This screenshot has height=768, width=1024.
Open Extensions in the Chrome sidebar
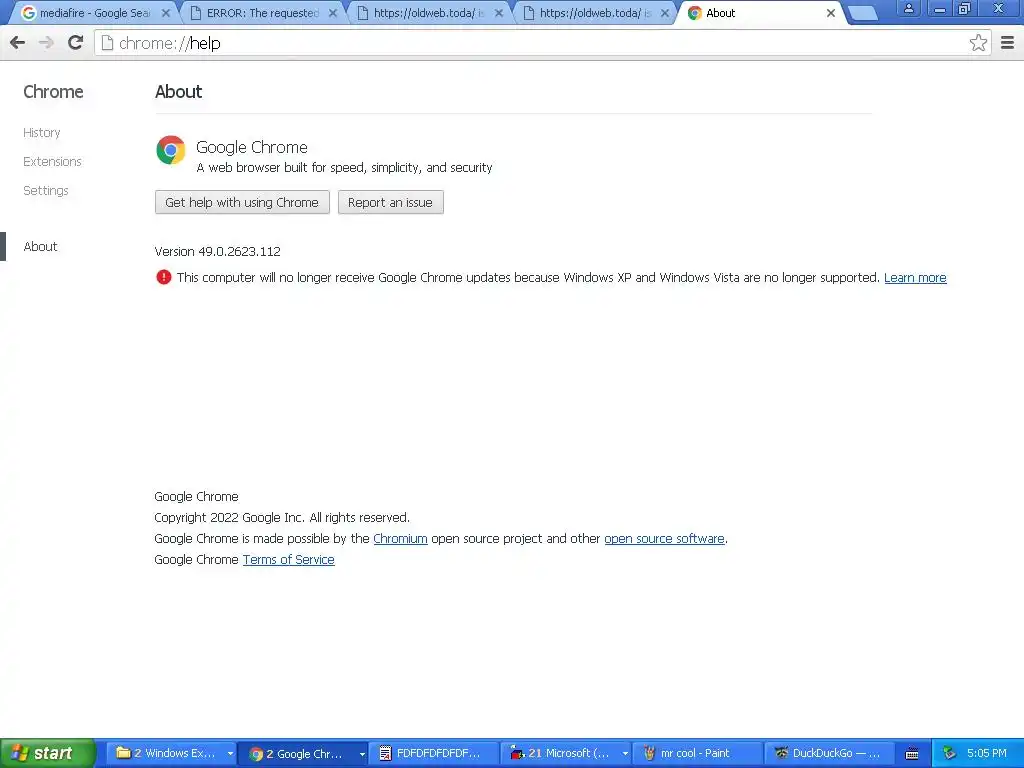point(52,161)
